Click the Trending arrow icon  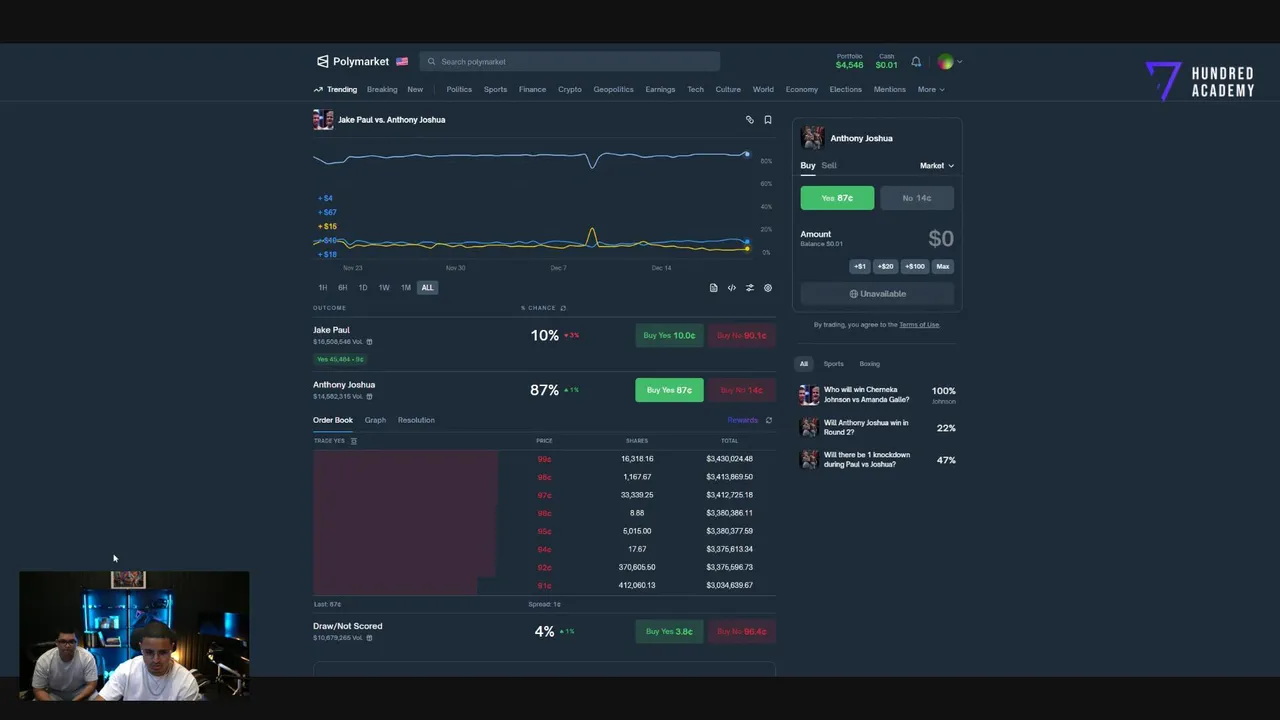[318, 89]
